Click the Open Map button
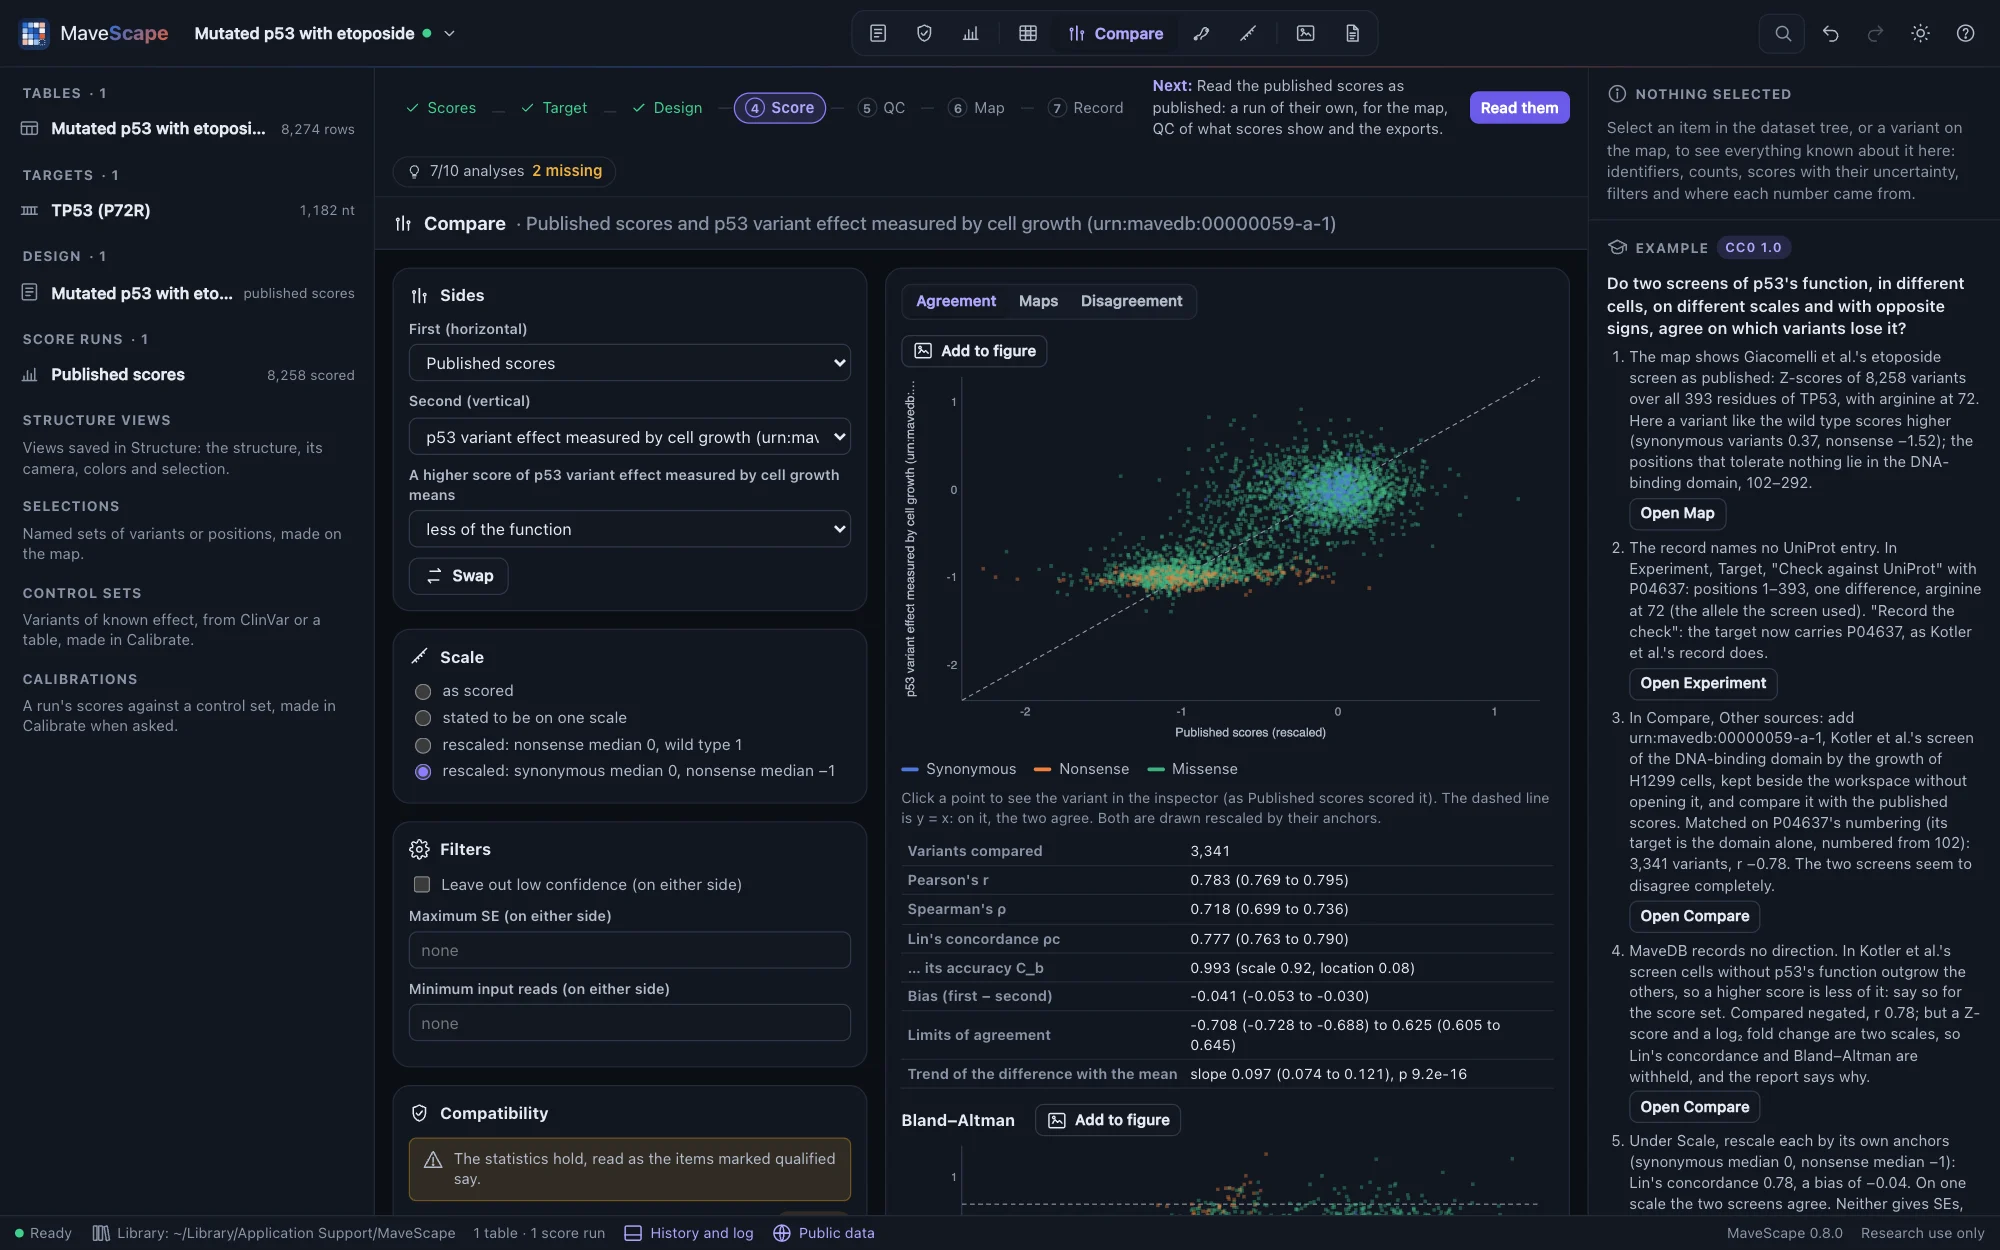2000x1250 pixels. point(1677,513)
